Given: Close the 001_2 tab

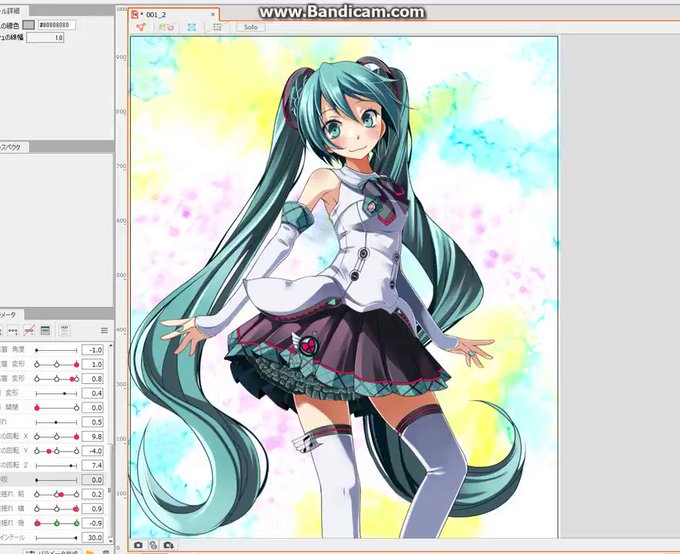Looking at the screenshot, I should coord(213,14).
